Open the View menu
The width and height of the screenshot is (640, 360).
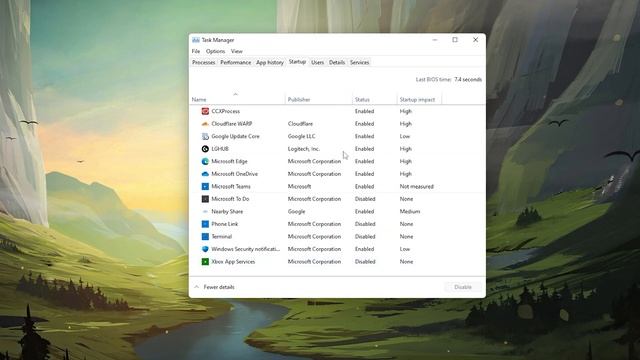coord(237,51)
